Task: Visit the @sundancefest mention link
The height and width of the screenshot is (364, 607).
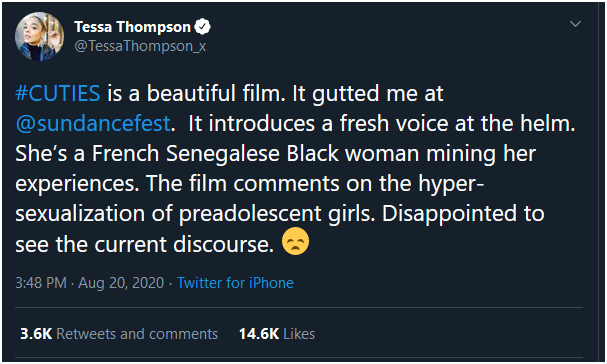Action: (x=93, y=124)
